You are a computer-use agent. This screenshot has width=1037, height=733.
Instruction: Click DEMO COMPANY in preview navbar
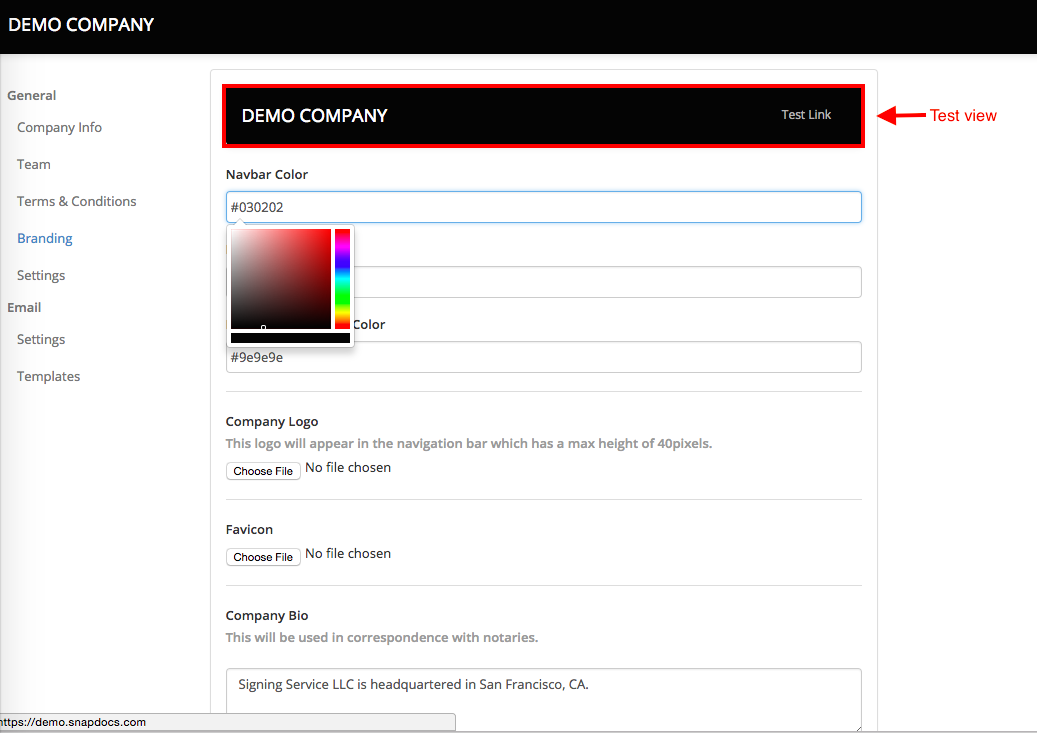point(314,116)
